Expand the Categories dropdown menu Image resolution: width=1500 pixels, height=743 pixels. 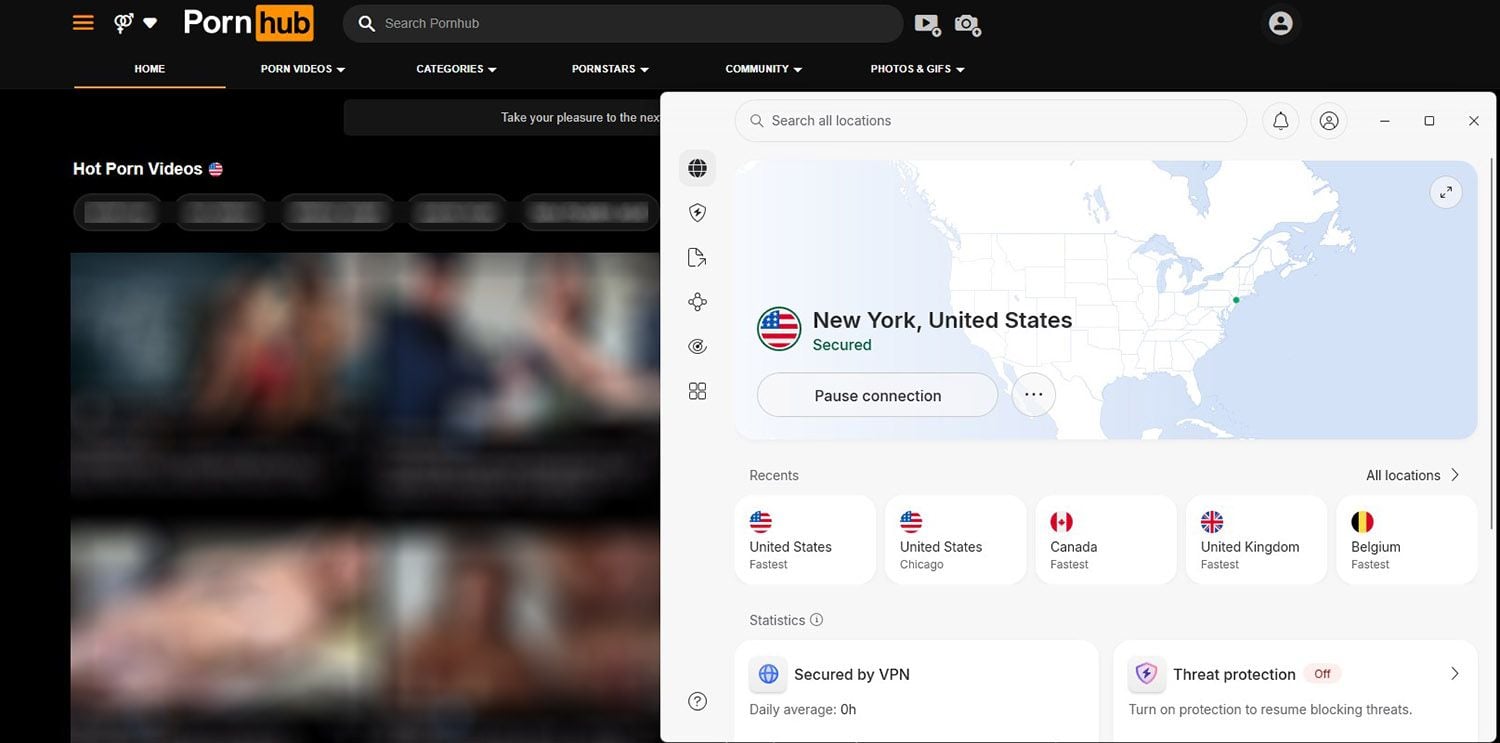point(456,69)
